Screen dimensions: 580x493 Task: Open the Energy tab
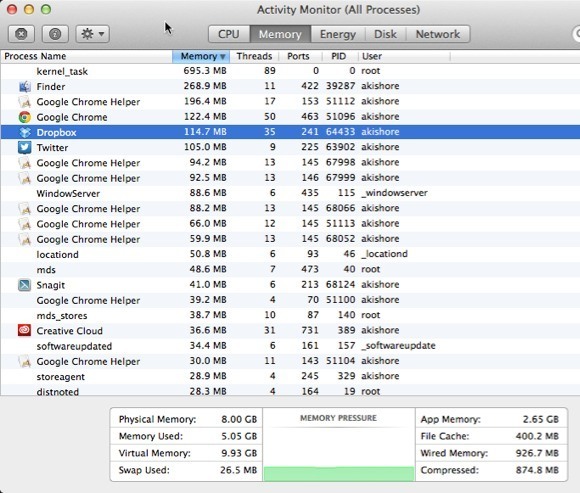click(338, 34)
